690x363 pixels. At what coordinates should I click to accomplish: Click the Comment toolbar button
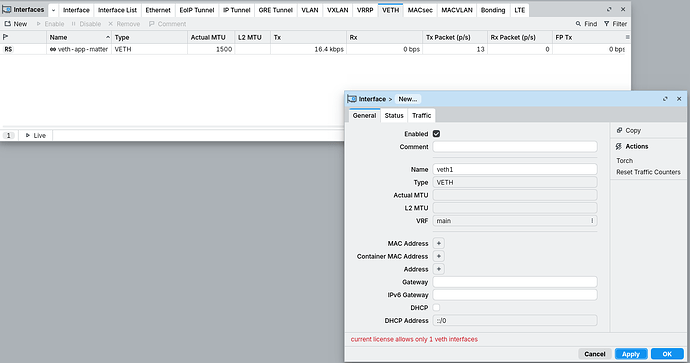click(x=167, y=24)
